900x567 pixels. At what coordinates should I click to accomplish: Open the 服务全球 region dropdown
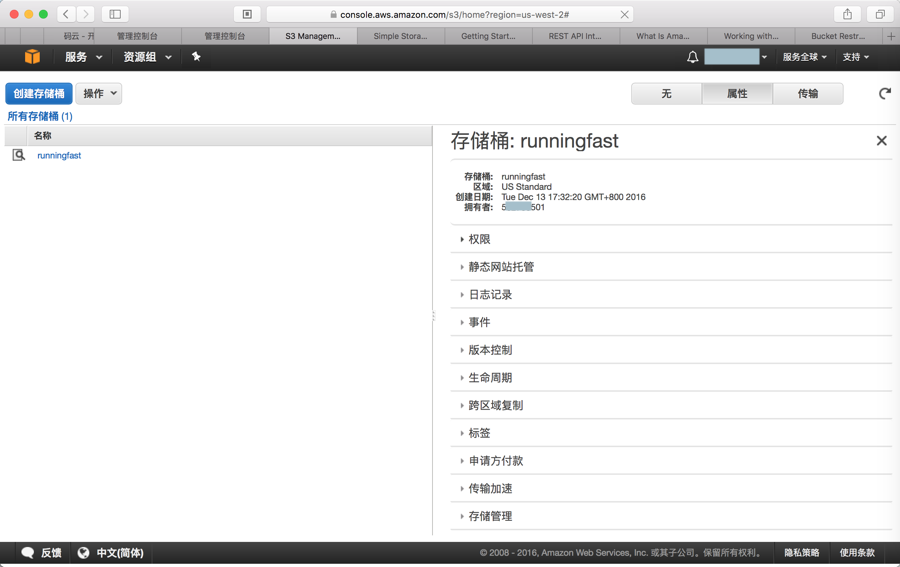[x=805, y=57]
